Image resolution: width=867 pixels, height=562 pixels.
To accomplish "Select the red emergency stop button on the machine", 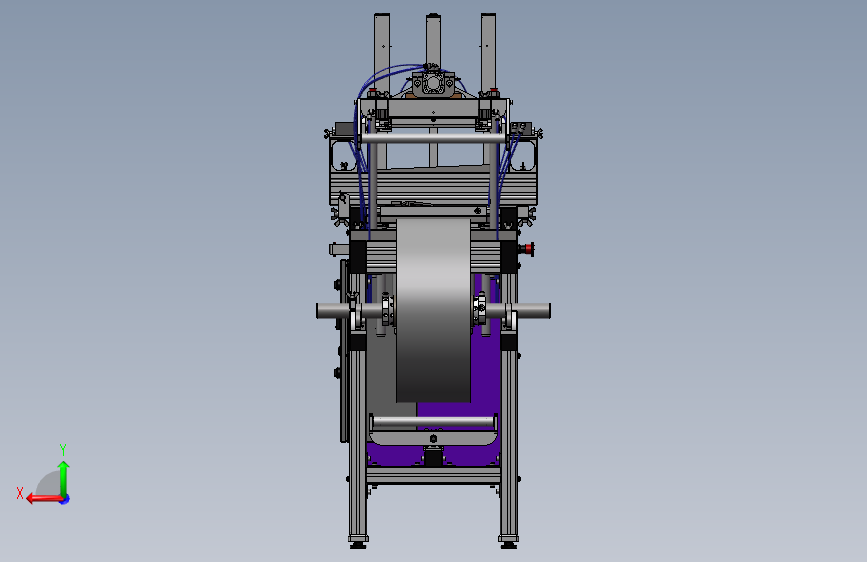I will tap(529, 249).
